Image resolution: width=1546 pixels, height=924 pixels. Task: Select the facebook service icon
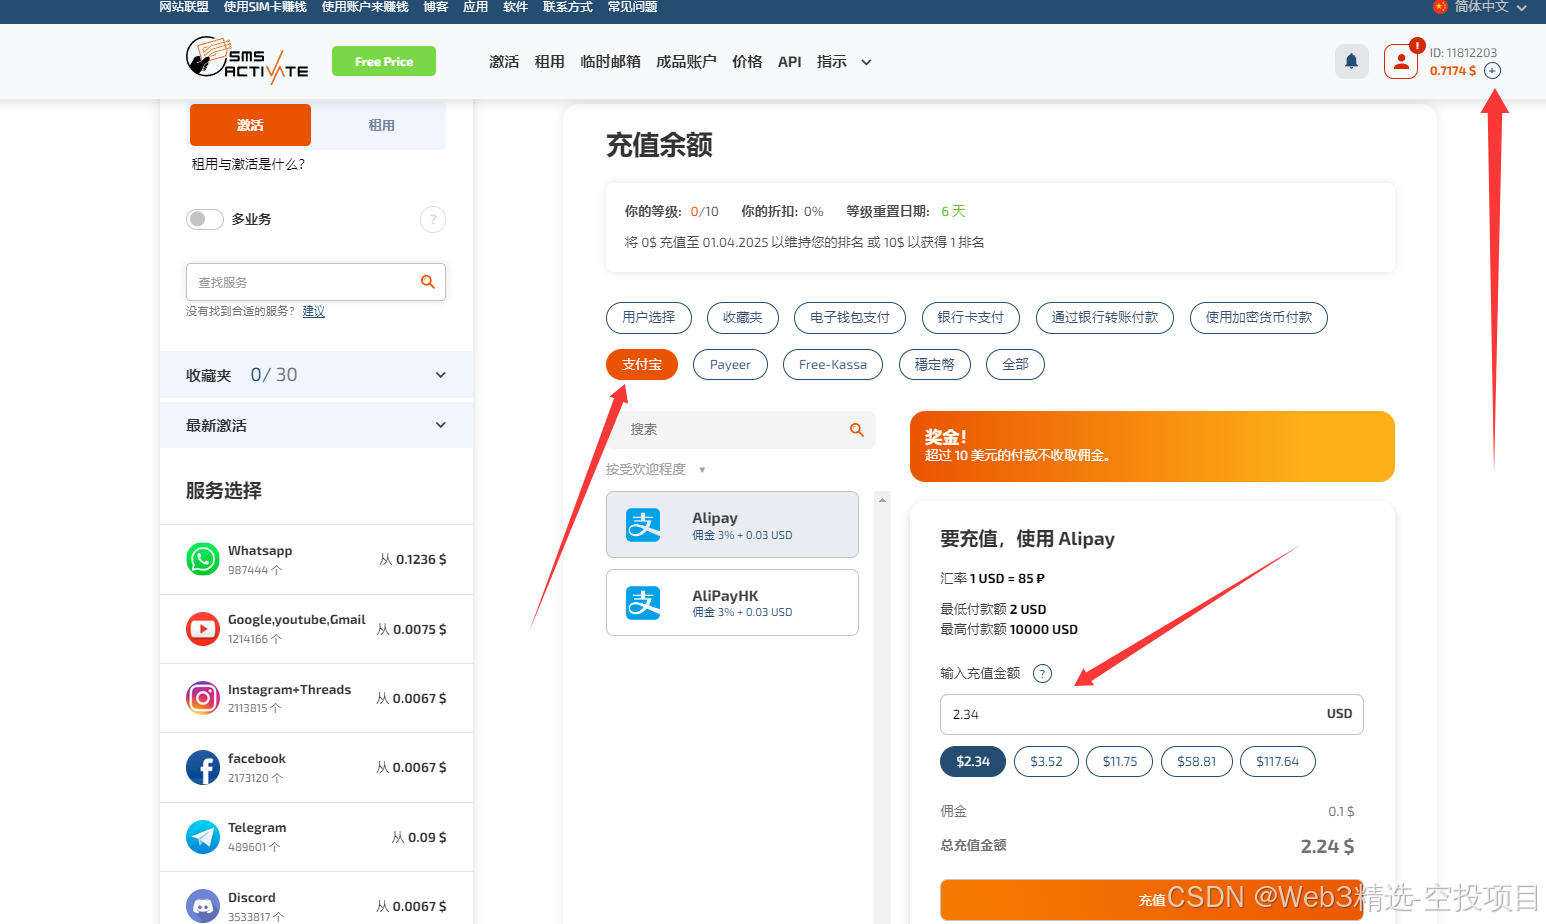point(203,767)
